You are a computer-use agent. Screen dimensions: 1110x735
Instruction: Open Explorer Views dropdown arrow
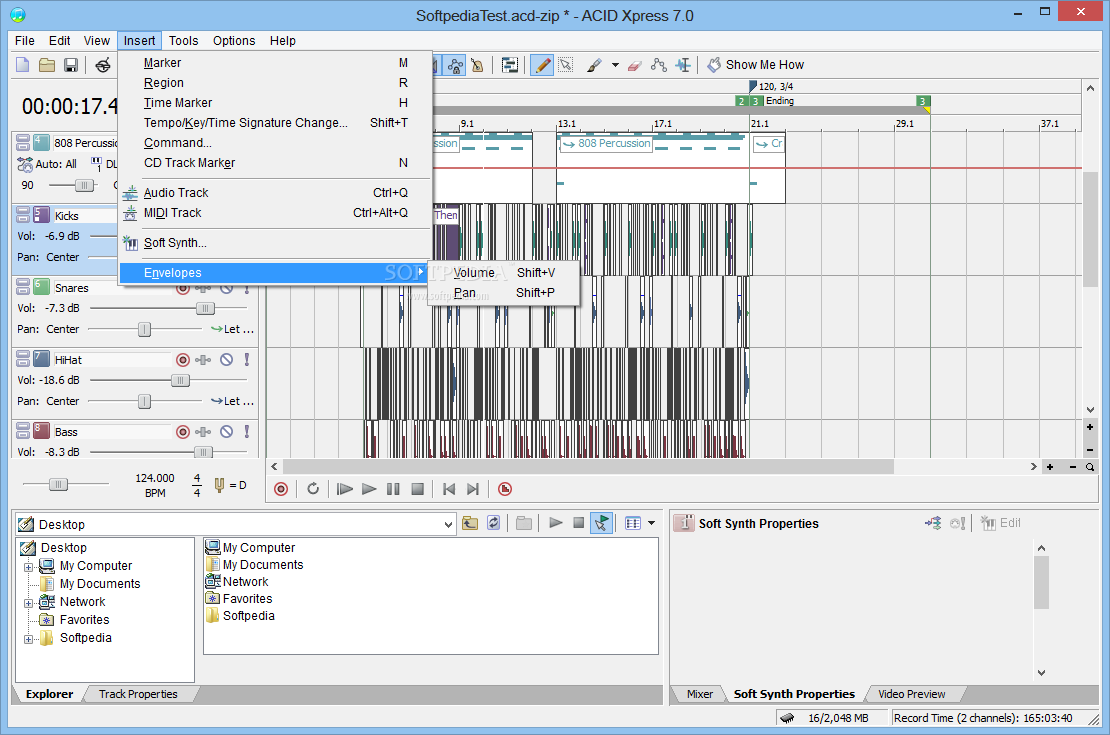tap(652, 523)
